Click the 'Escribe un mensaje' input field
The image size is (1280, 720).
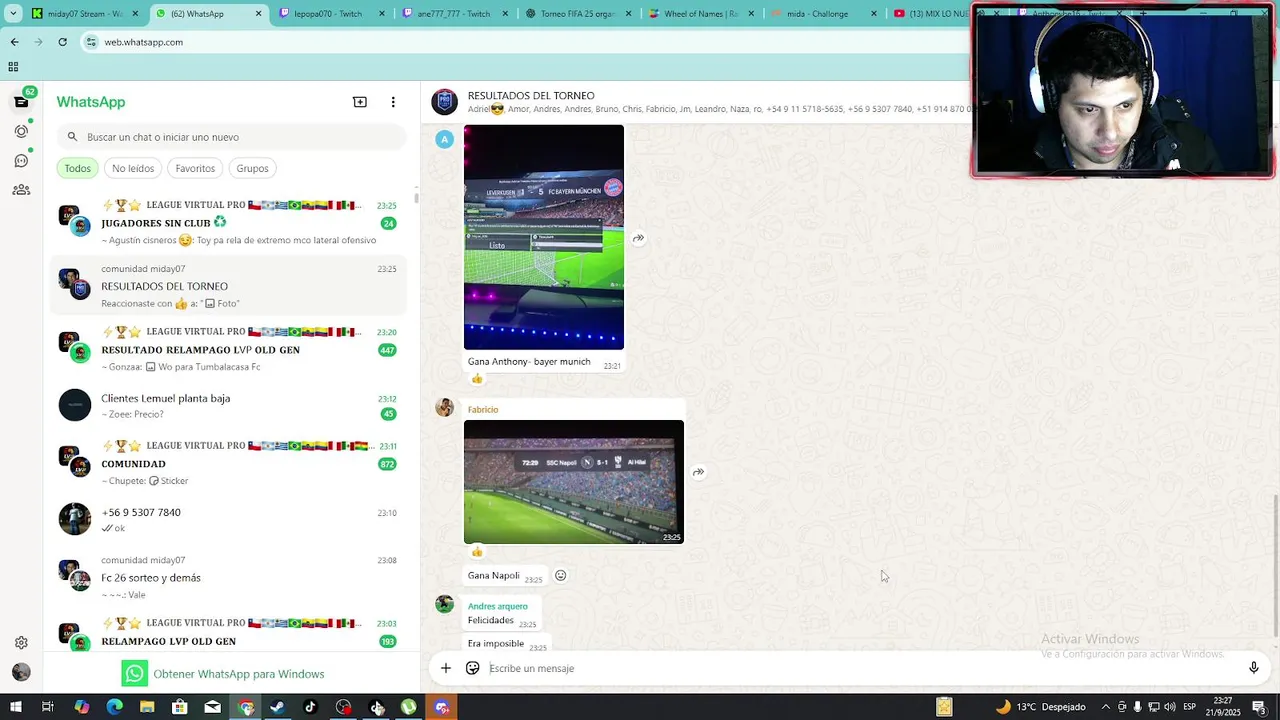[x=860, y=668]
